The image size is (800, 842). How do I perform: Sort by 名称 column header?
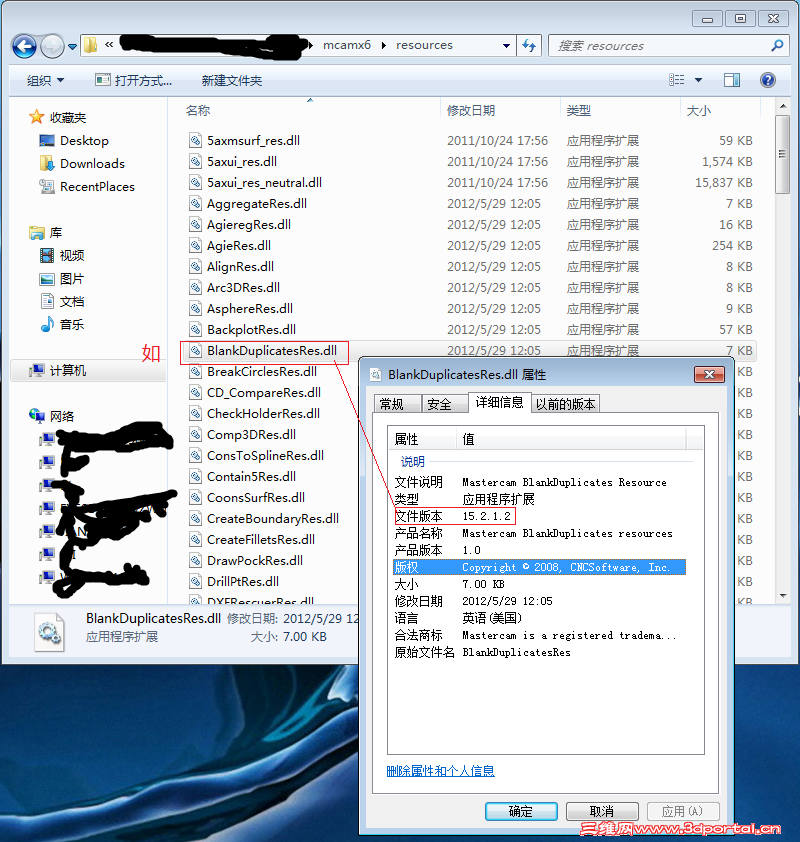coord(198,111)
